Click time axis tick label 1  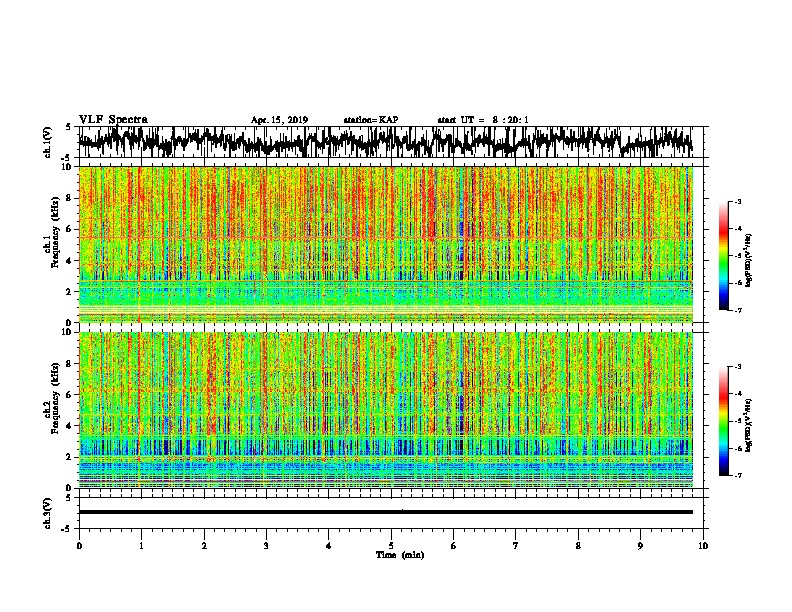tap(141, 546)
